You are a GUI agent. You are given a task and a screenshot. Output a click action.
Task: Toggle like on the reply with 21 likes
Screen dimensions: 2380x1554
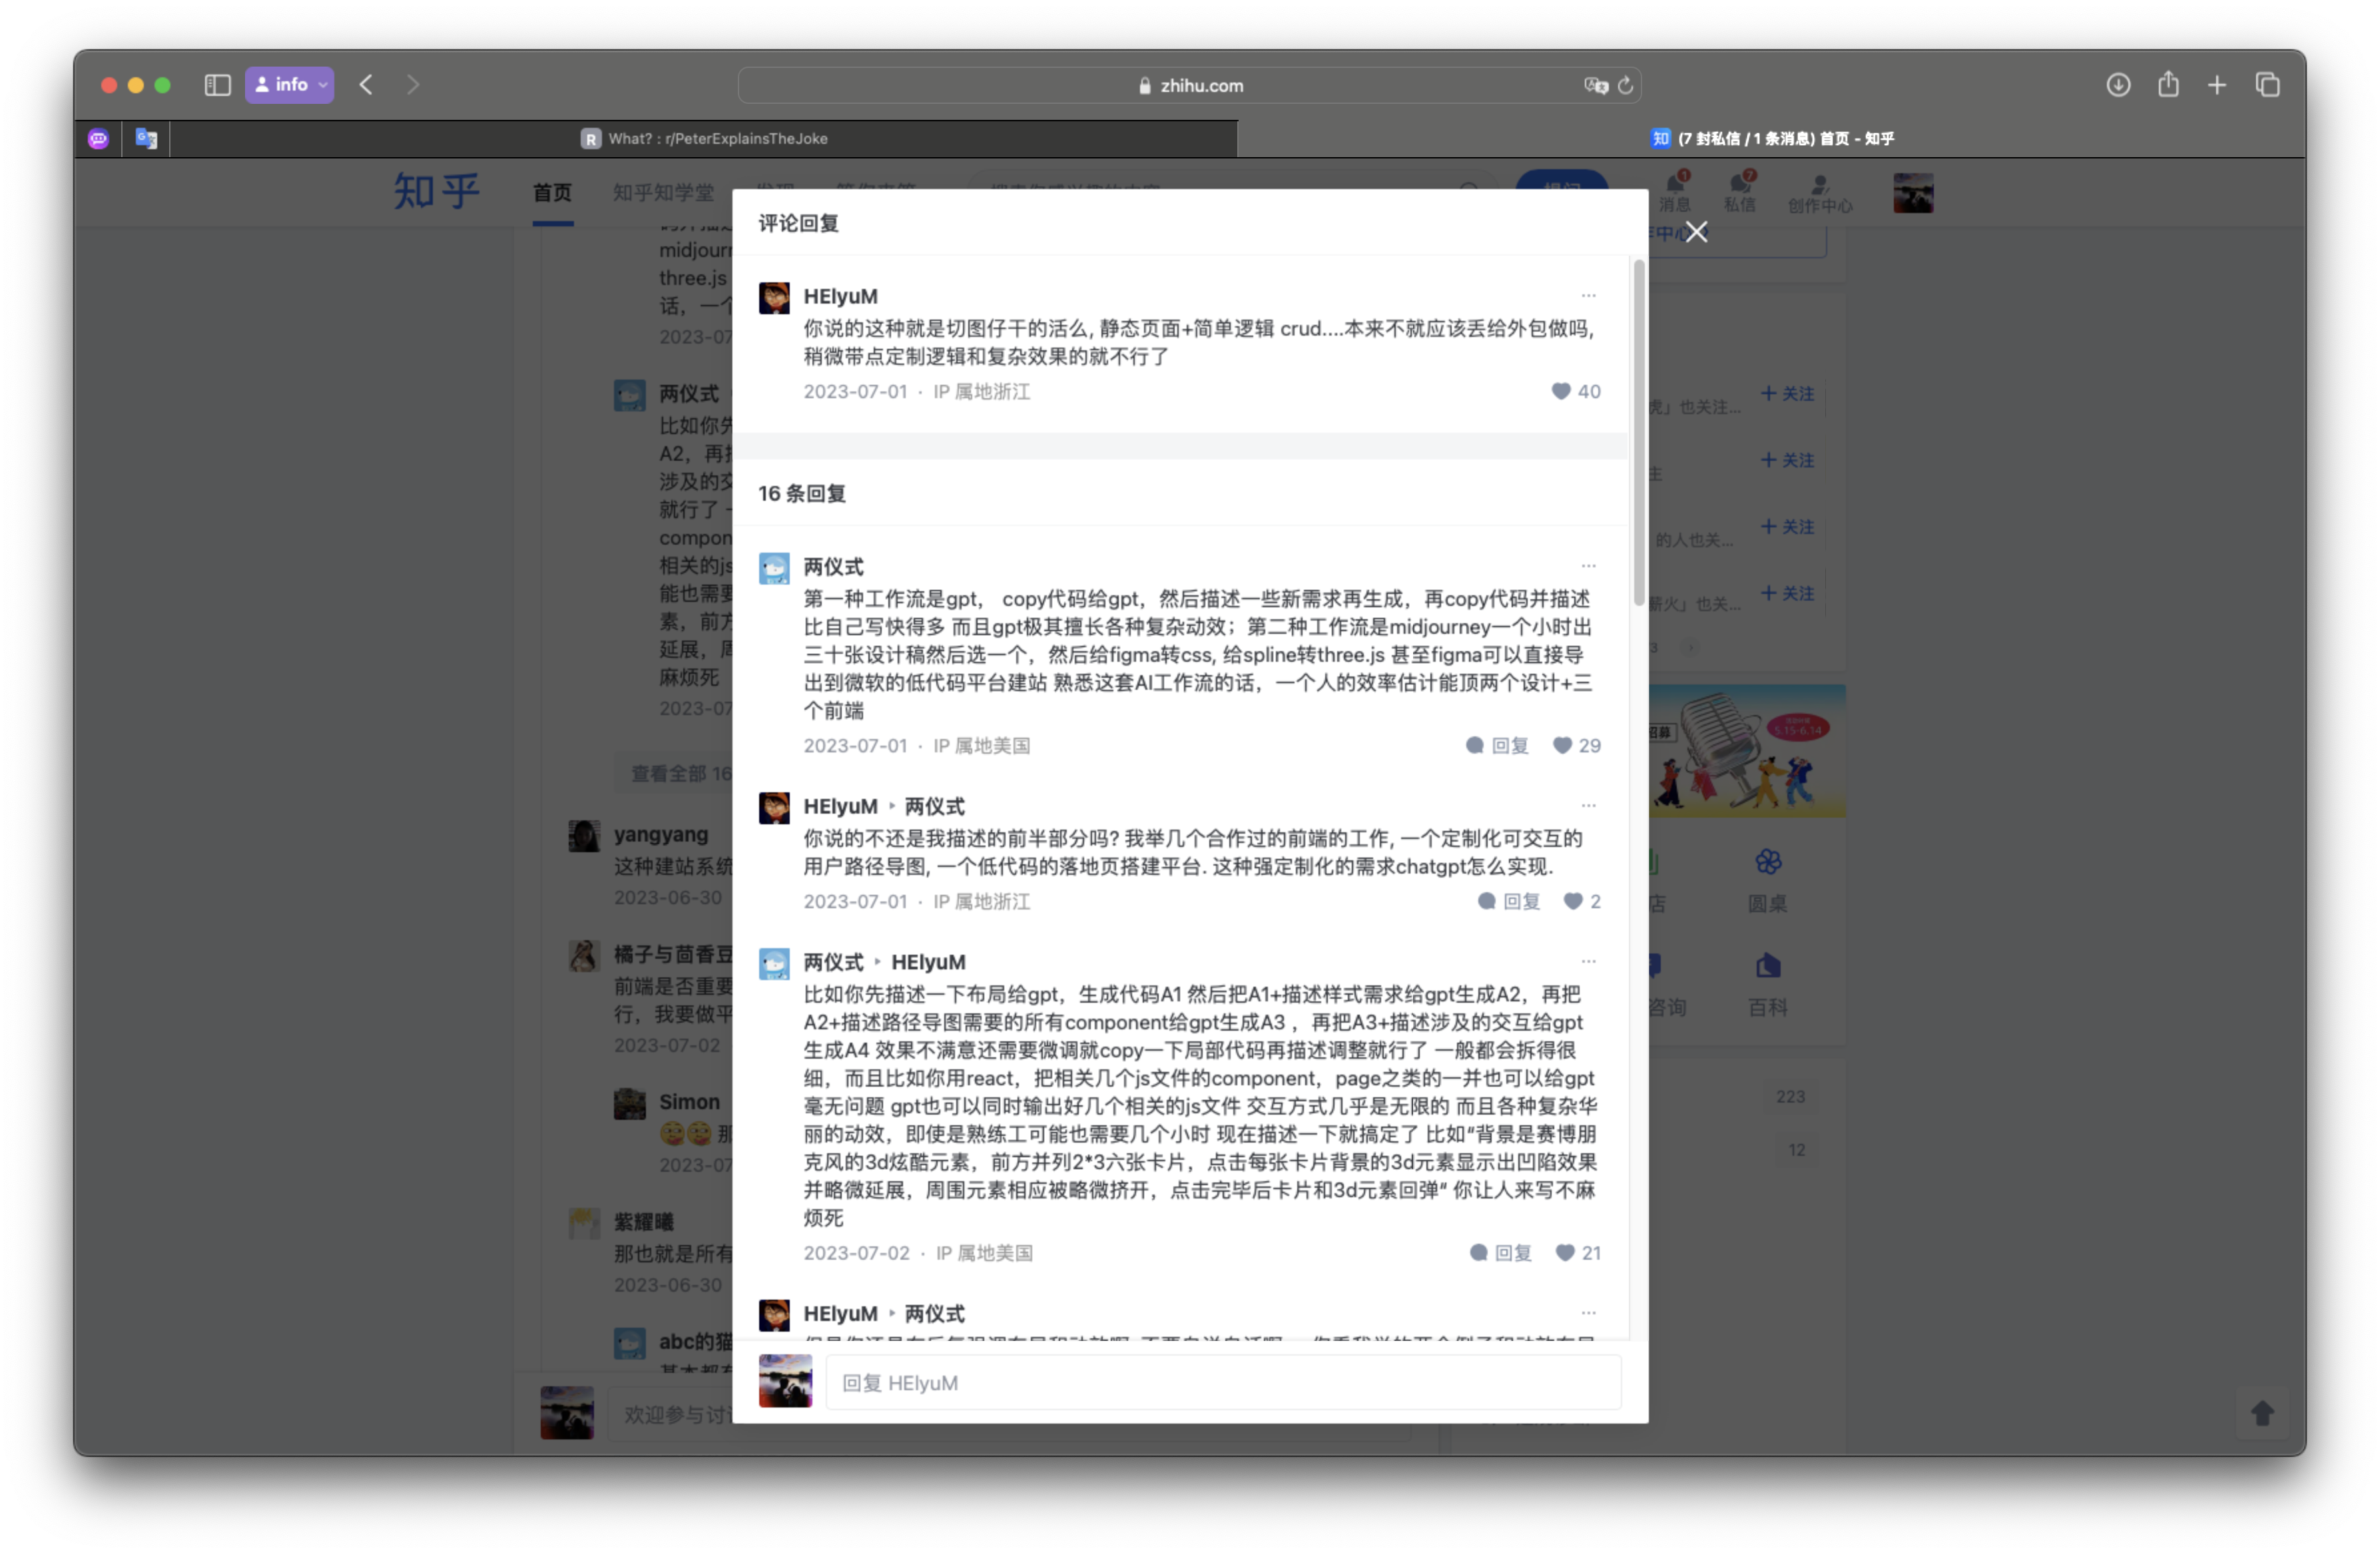pyautogui.click(x=1565, y=1253)
